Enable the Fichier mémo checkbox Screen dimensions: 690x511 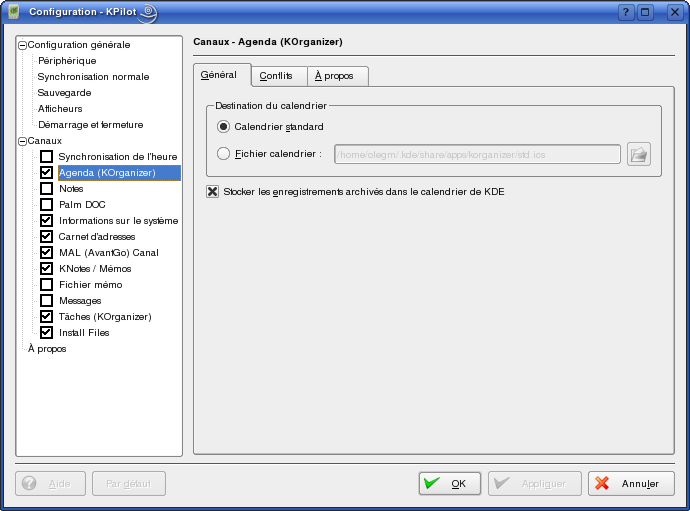pos(47,285)
